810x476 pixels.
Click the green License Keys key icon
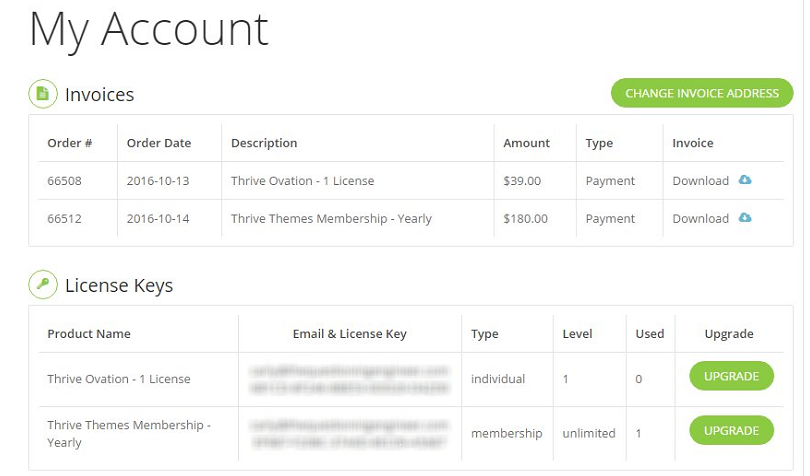coord(43,284)
